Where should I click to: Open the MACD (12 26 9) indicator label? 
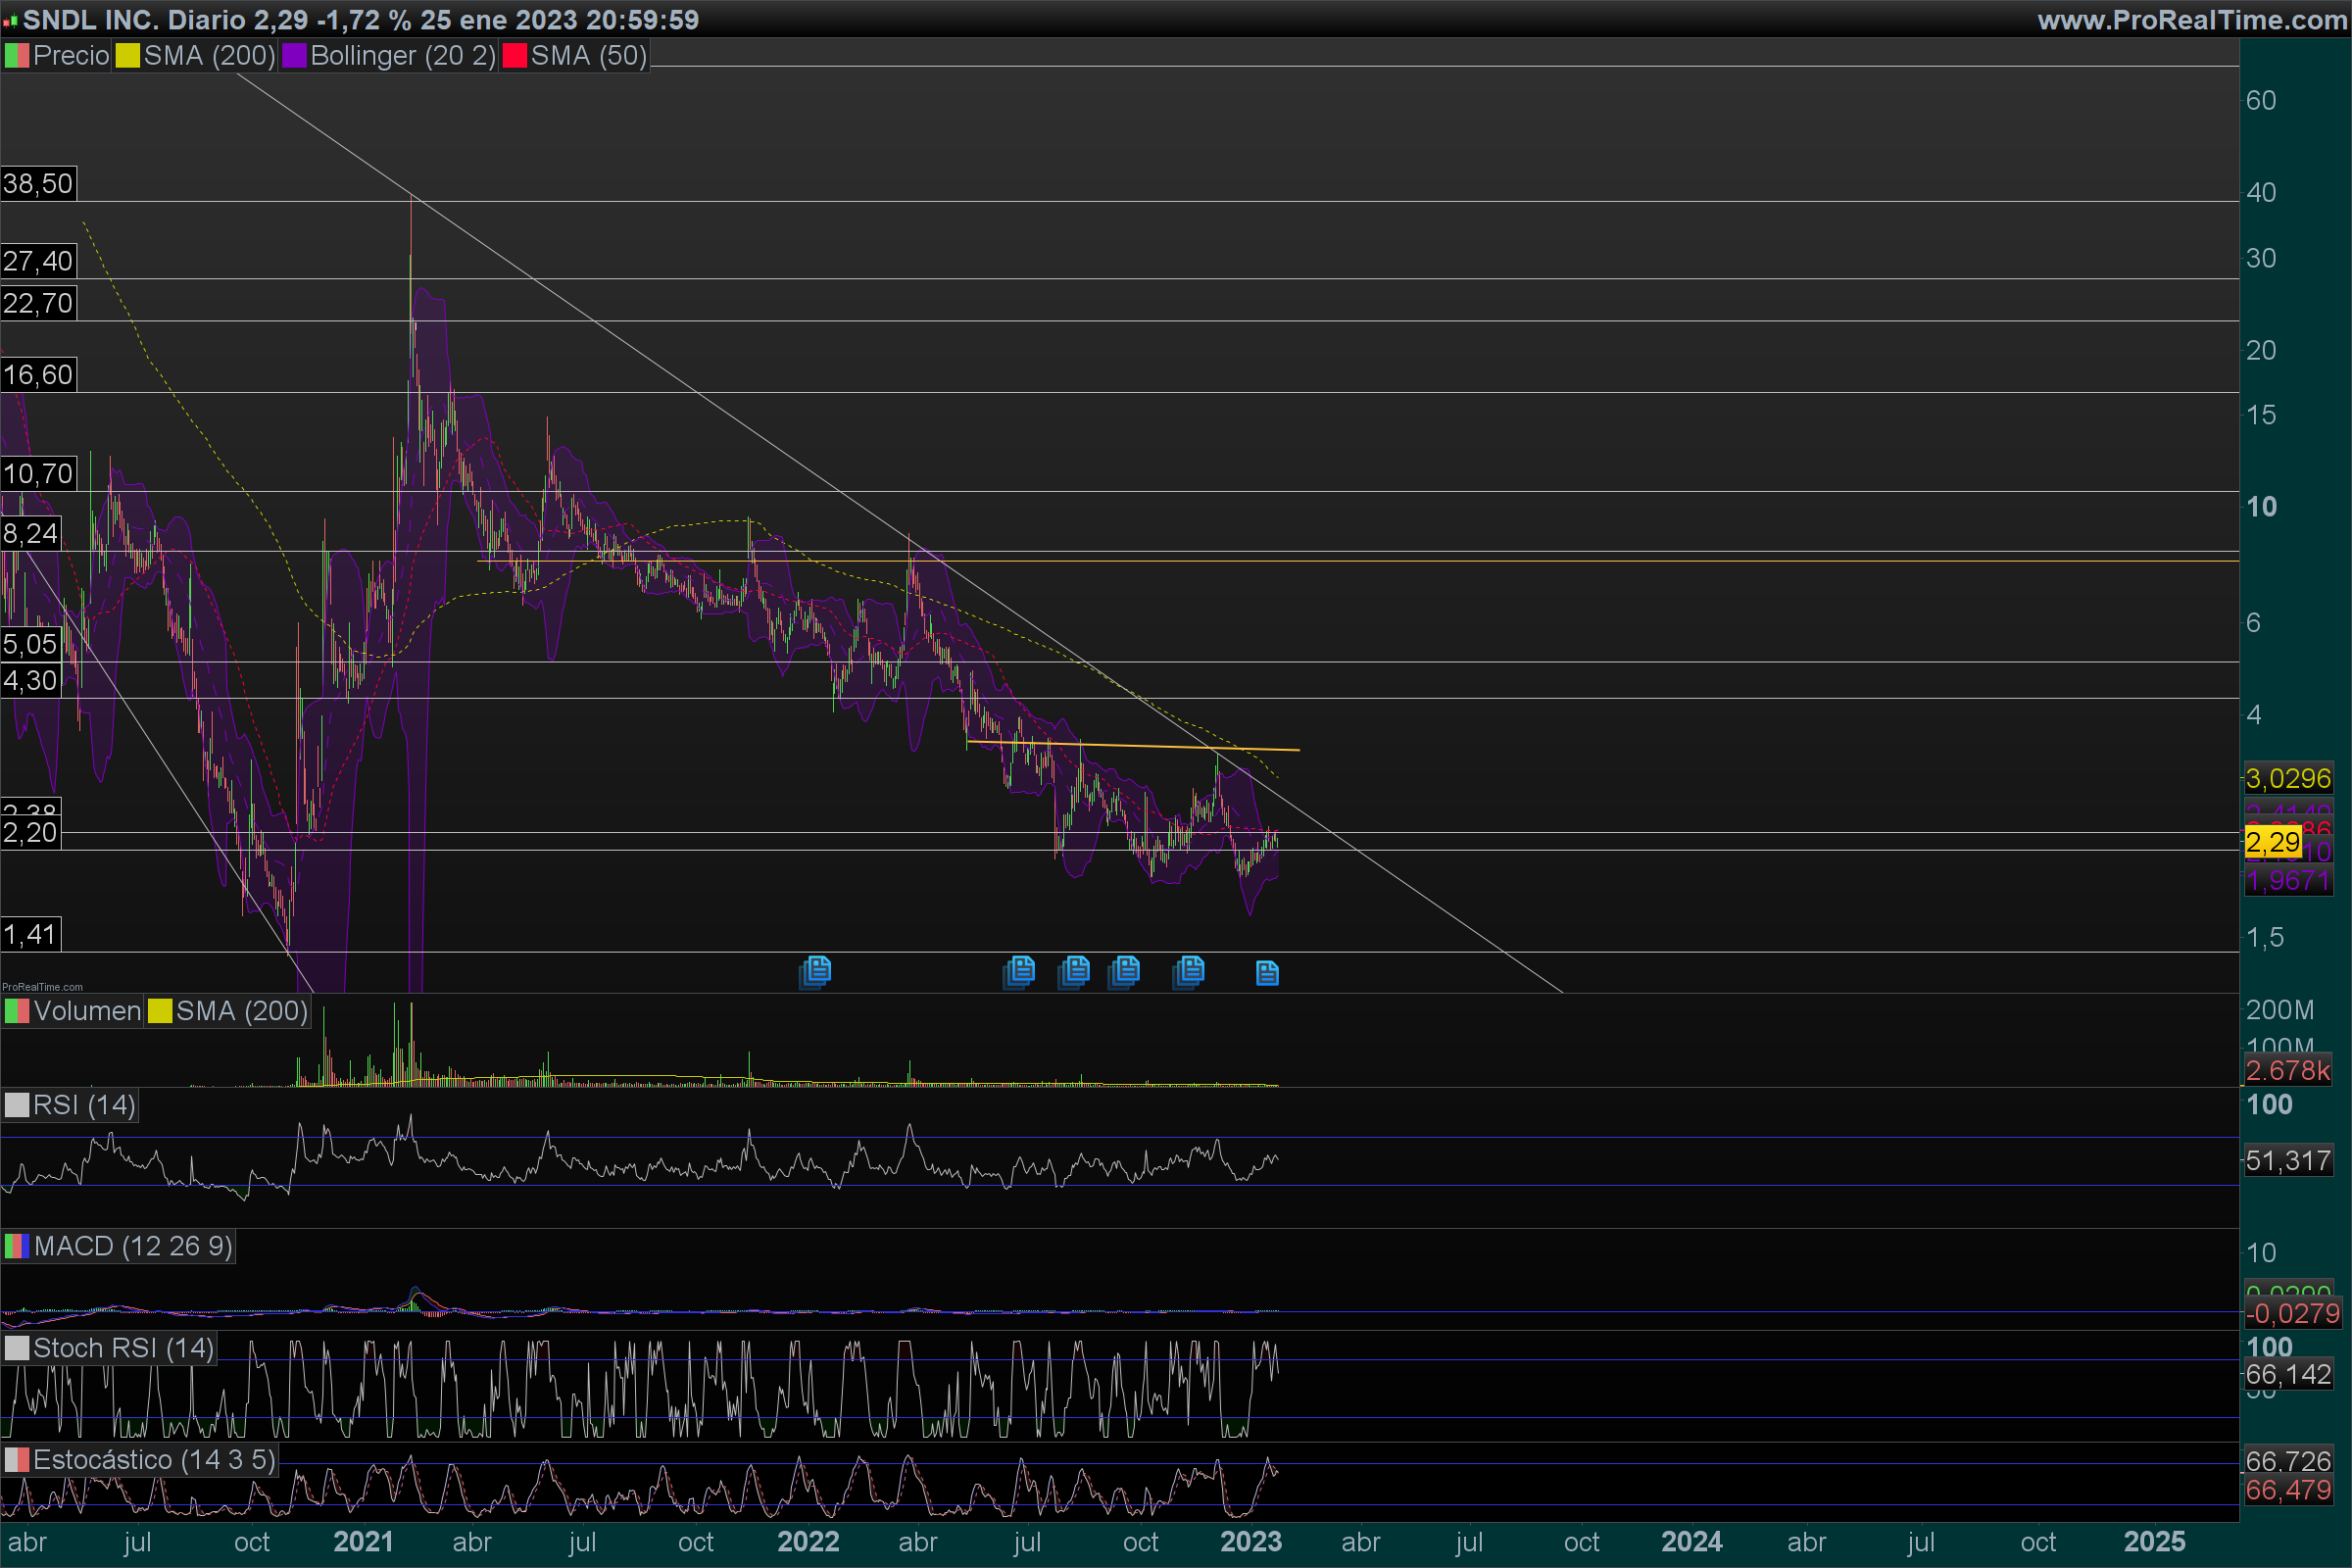pos(132,1246)
